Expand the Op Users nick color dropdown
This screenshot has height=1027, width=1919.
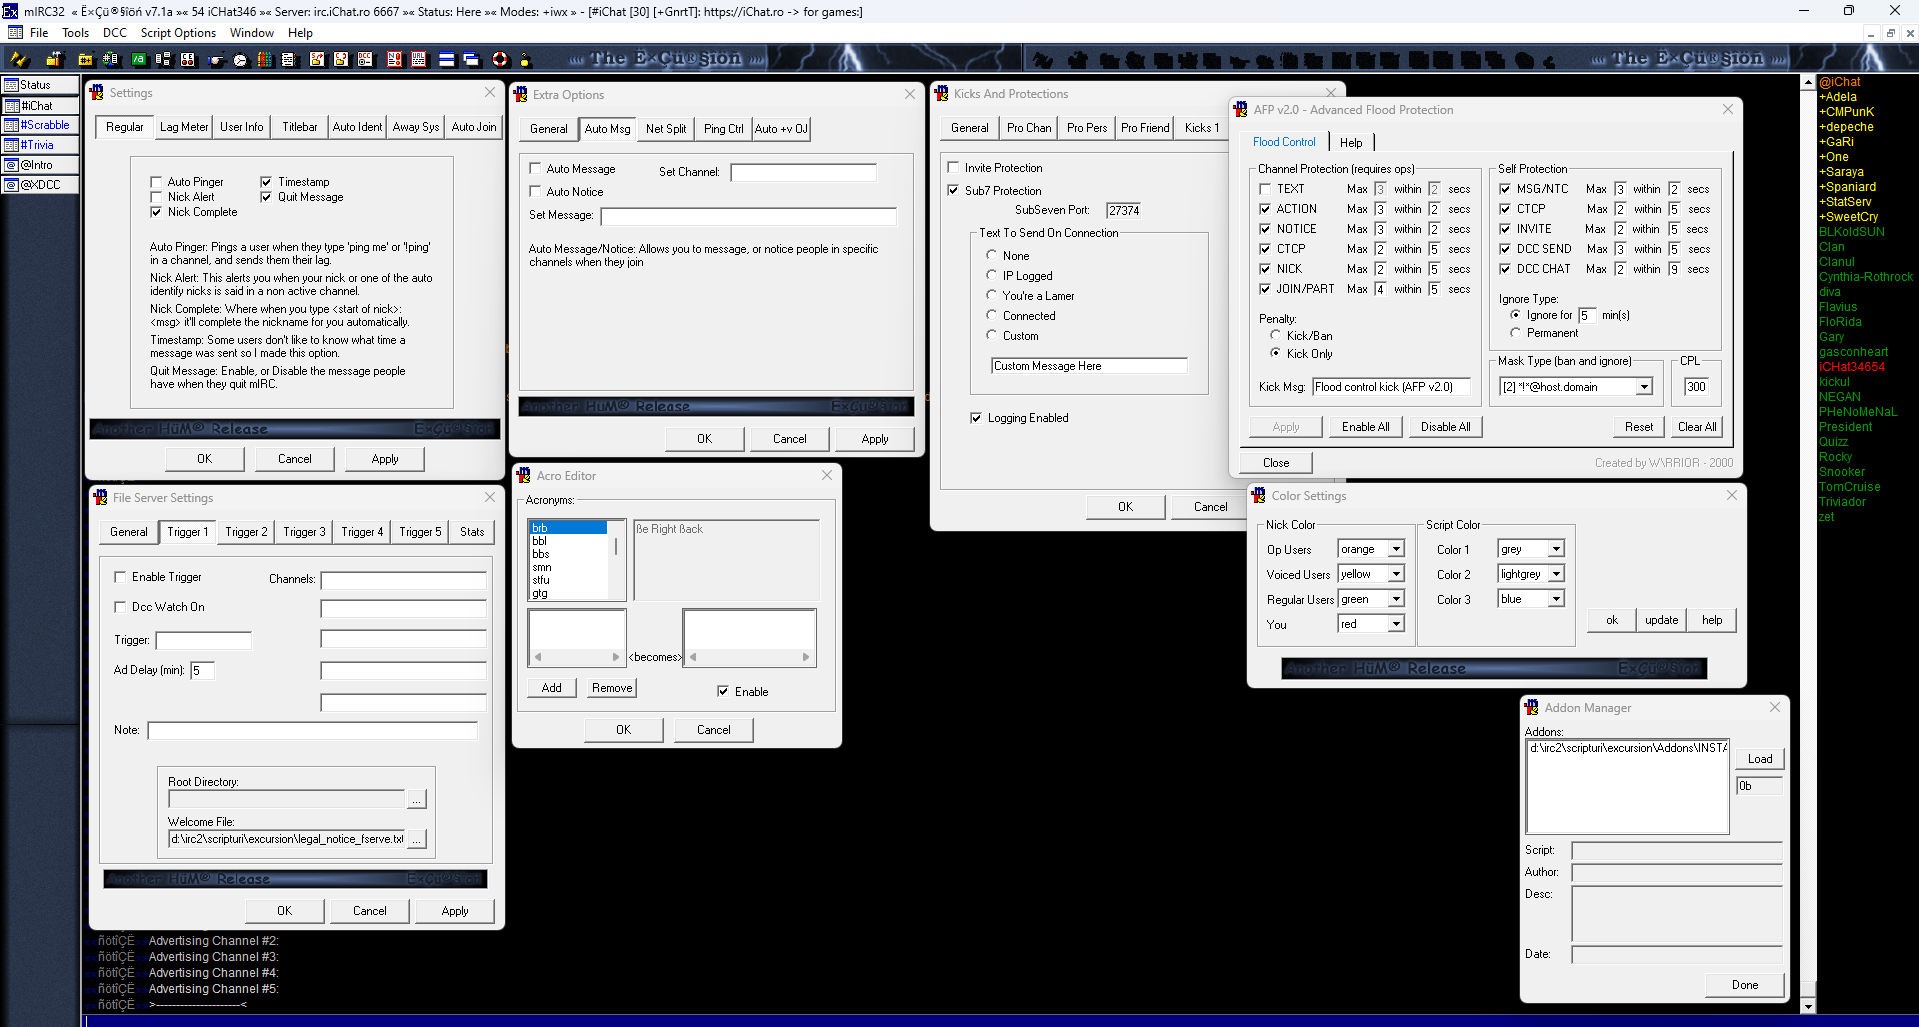[1396, 549]
